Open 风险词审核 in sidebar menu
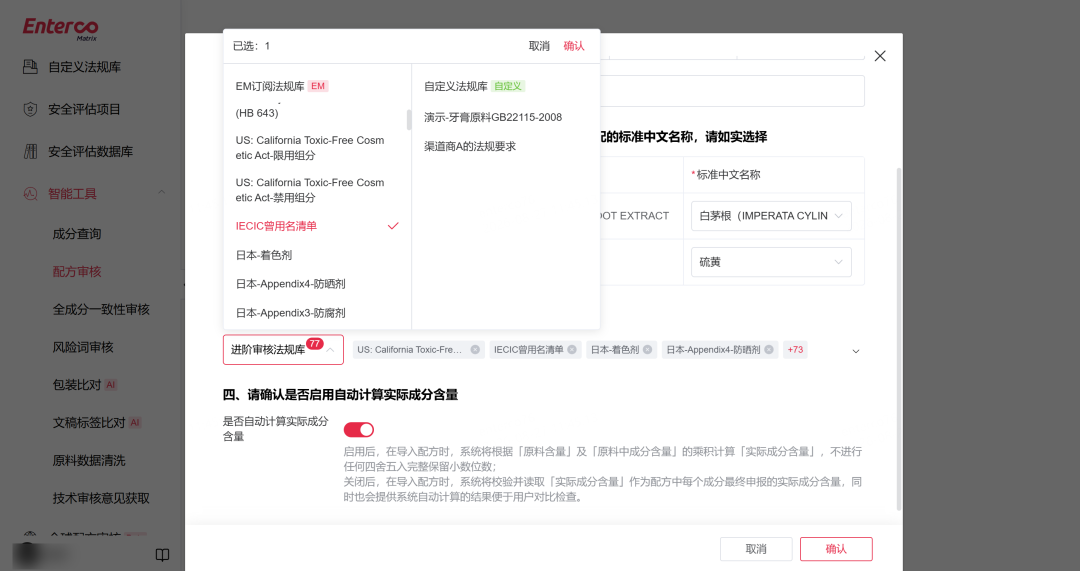Screen dimensions: 1080x571 (83, 347)
